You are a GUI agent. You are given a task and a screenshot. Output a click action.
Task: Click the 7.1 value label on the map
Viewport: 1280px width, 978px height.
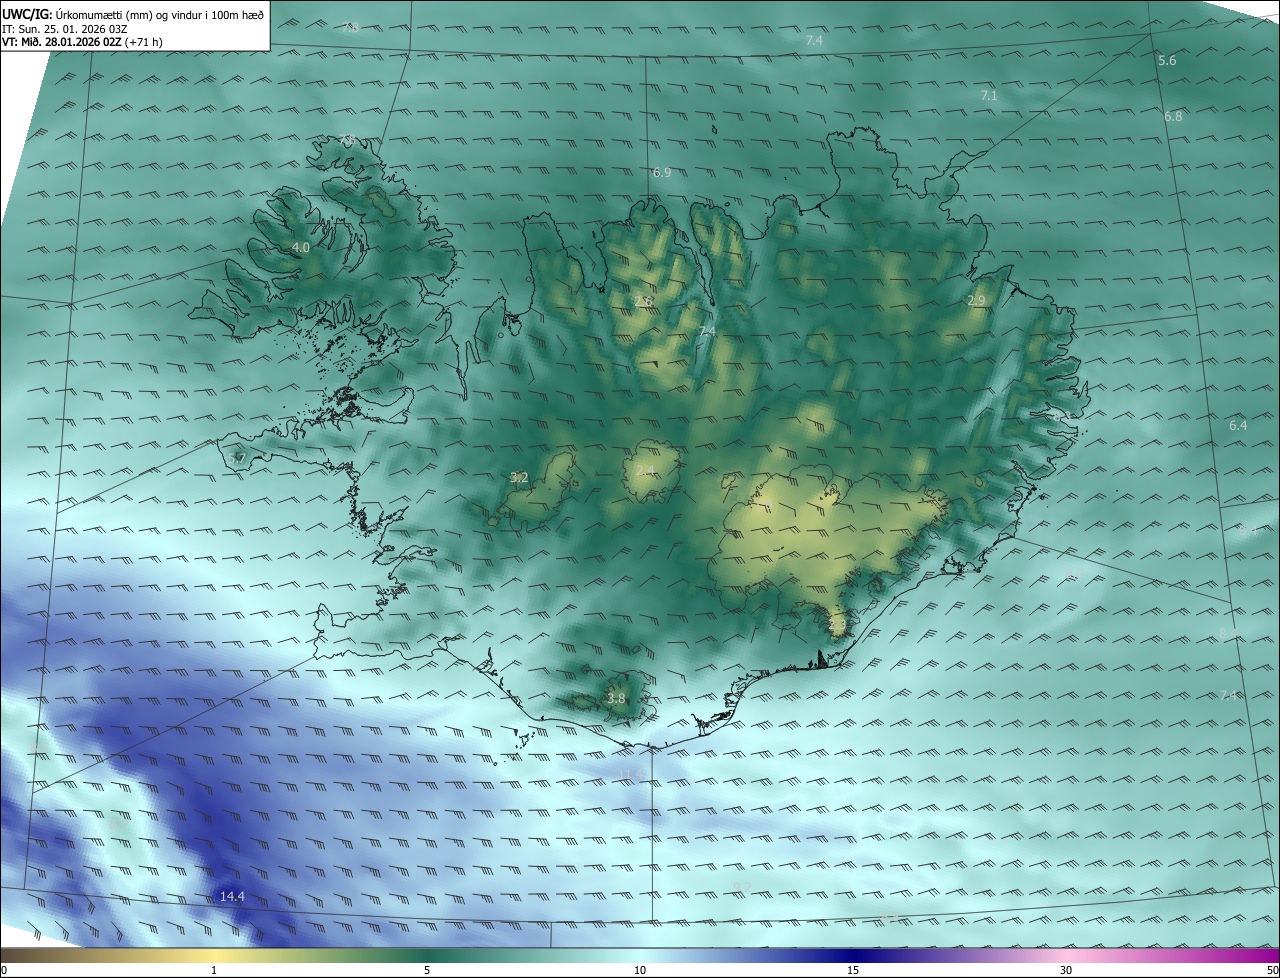click(x=989, y=95)
